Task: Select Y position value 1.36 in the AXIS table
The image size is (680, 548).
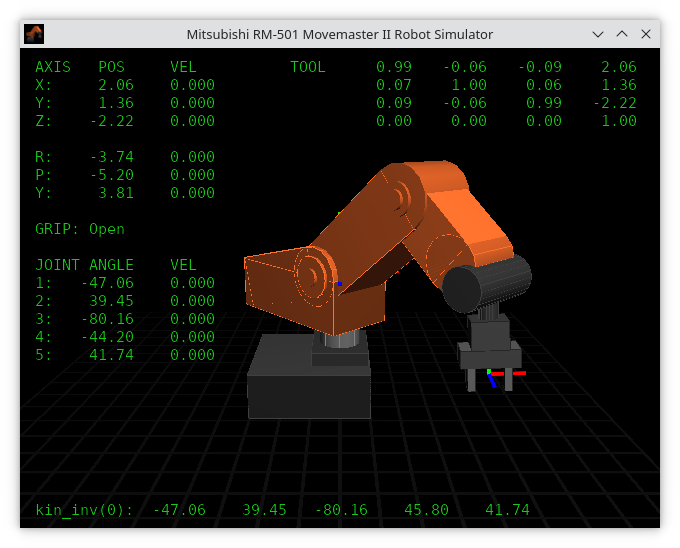Action: (116, 103)
